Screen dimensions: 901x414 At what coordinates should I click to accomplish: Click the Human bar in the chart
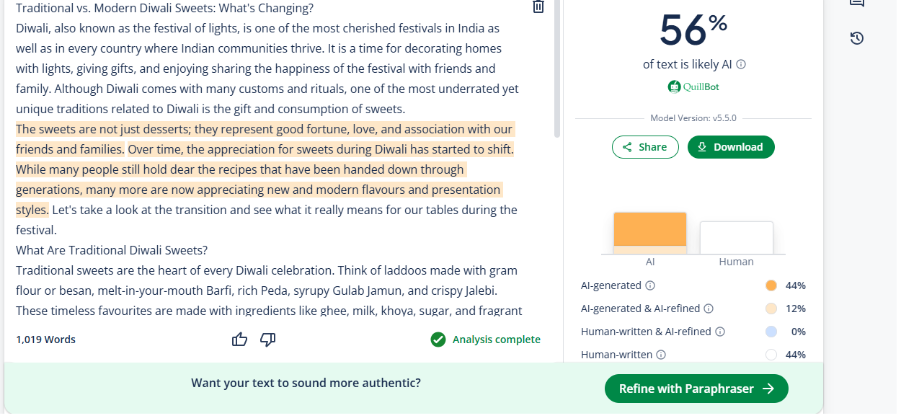coord(736,237)
